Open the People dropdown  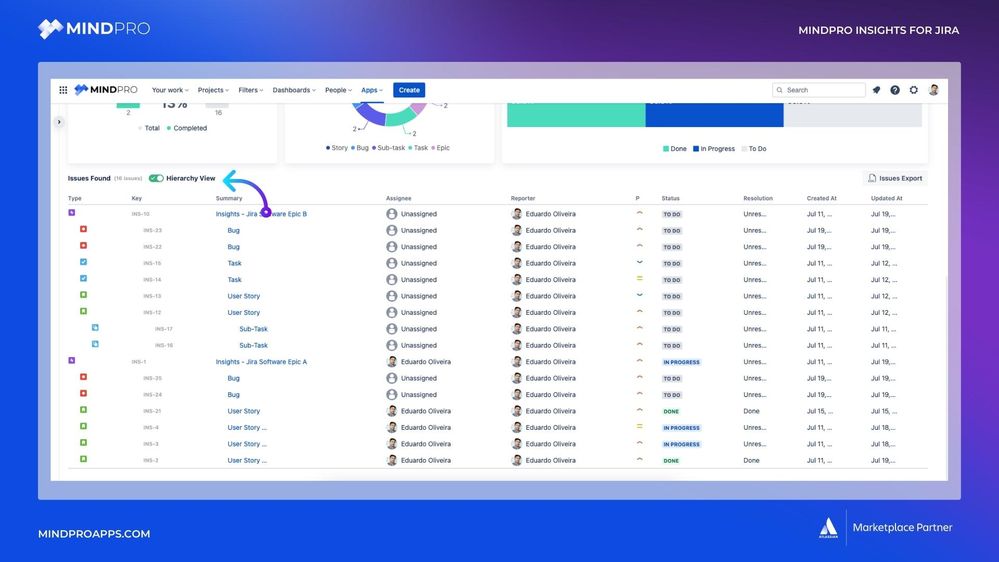(338, 90)
